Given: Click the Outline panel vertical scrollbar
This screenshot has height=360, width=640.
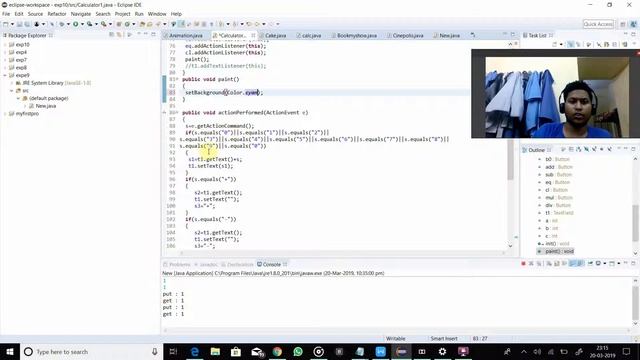Looking at the screenshot, I should [x=636, y=222].
